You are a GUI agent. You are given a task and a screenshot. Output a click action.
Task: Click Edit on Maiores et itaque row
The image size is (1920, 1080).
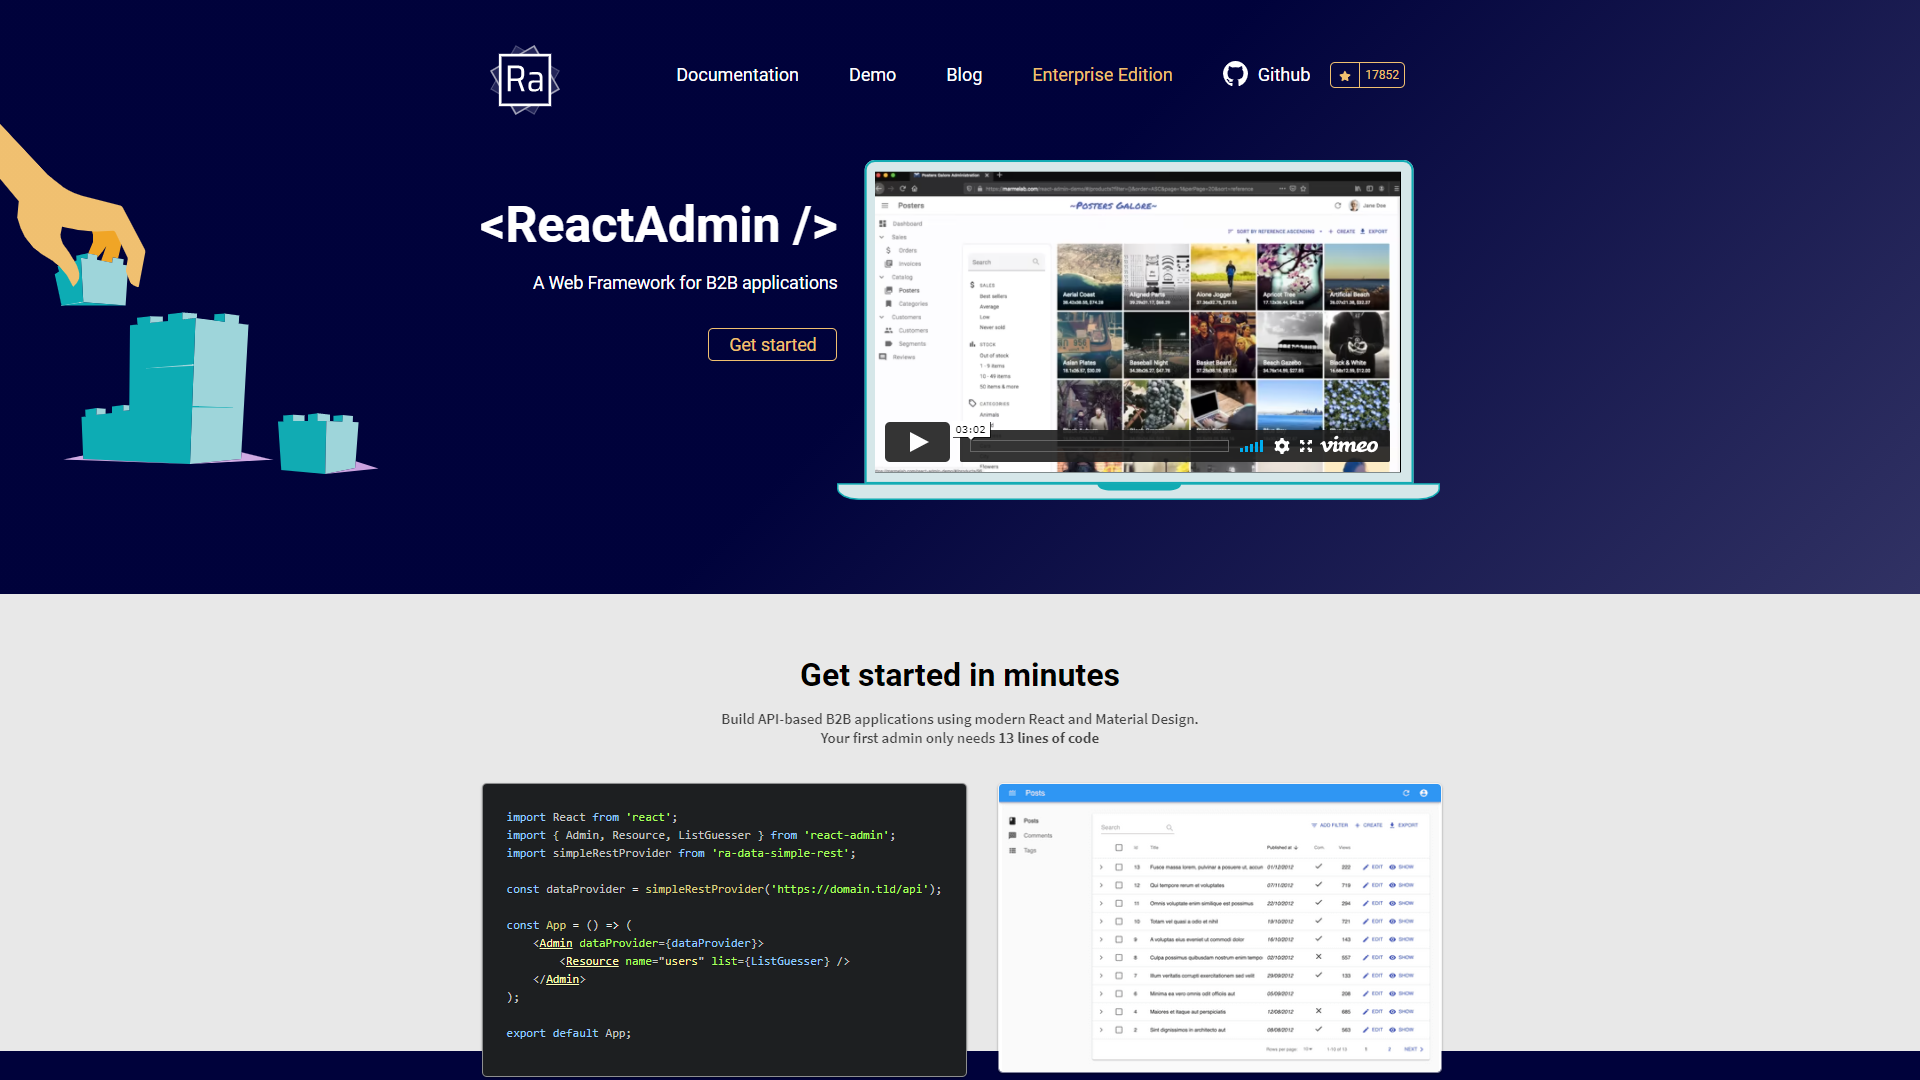(1373, 1011)
